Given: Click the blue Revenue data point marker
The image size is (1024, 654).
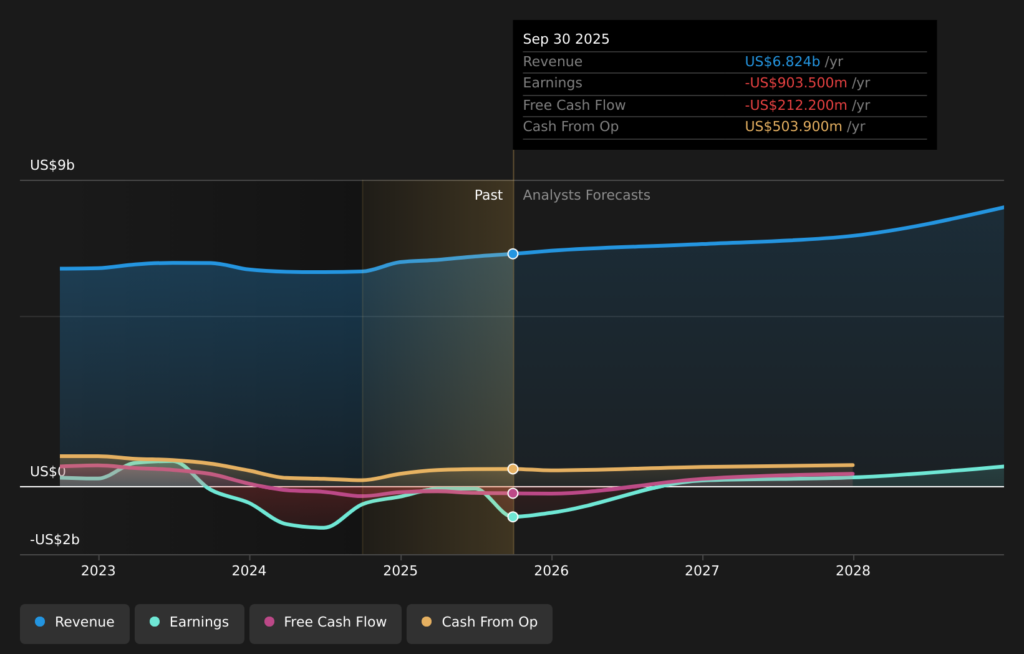Looking at the screenshot, I should click(513, 254).
